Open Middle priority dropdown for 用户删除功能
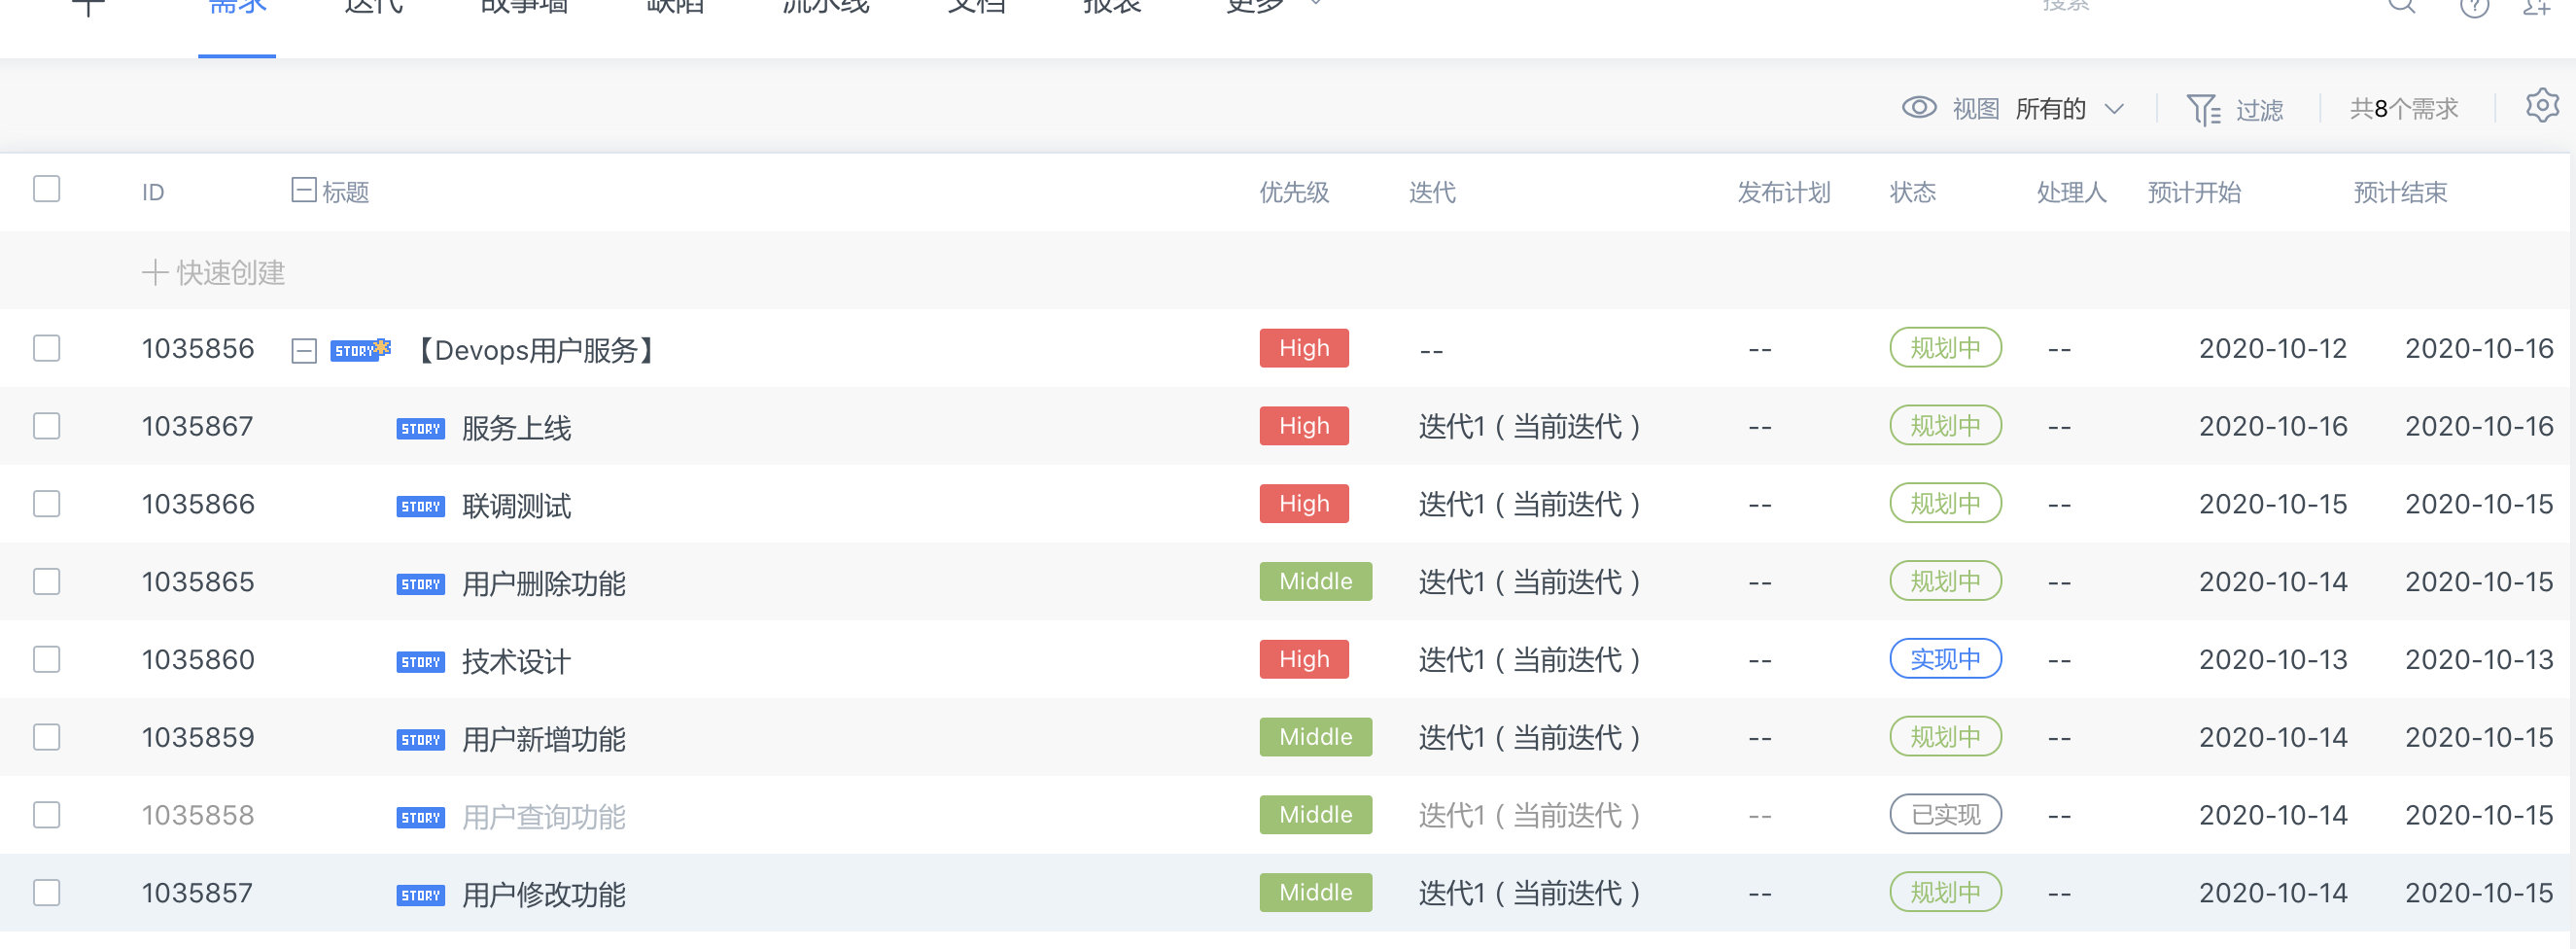The height and width of the screenshot is (949, 2576). (1316, 582)
